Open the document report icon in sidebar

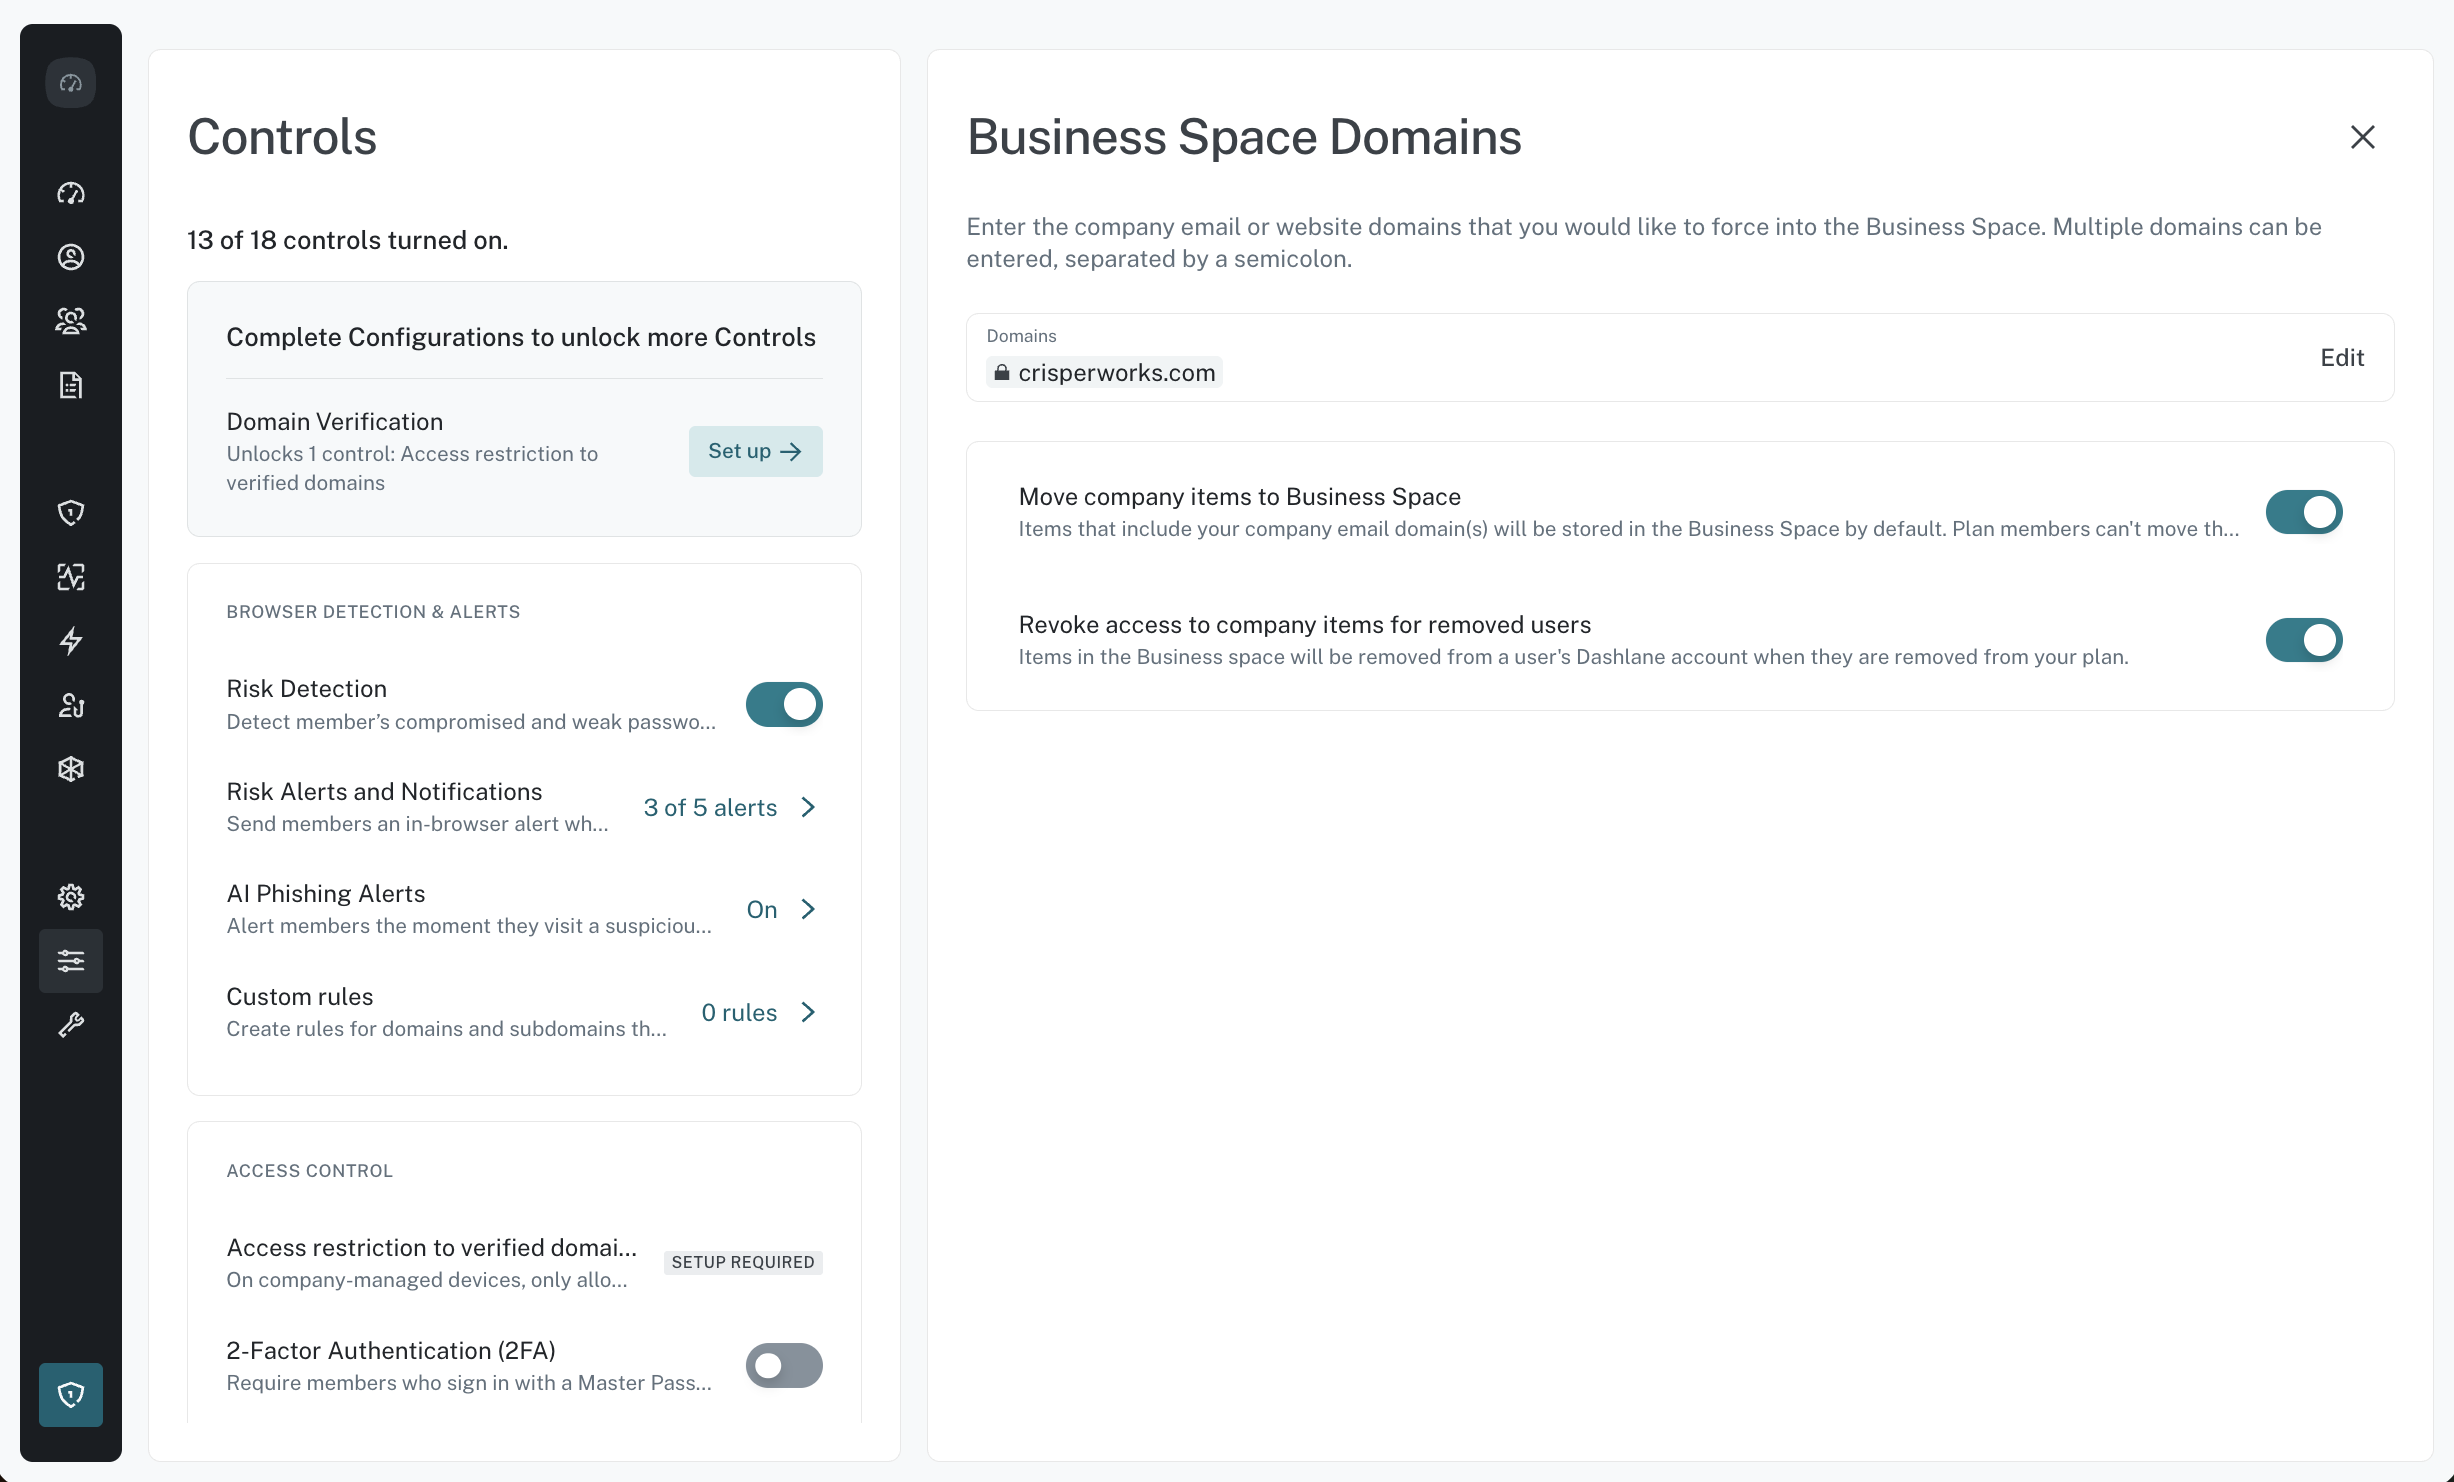tap(71, 385)
